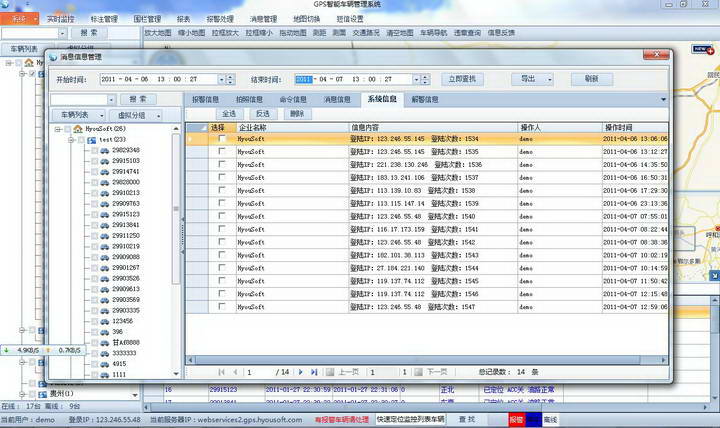Viewport: 720px width, 428px height.
Task: Tick the checkbox for HyouSoft (26) node
Action: 68,130
